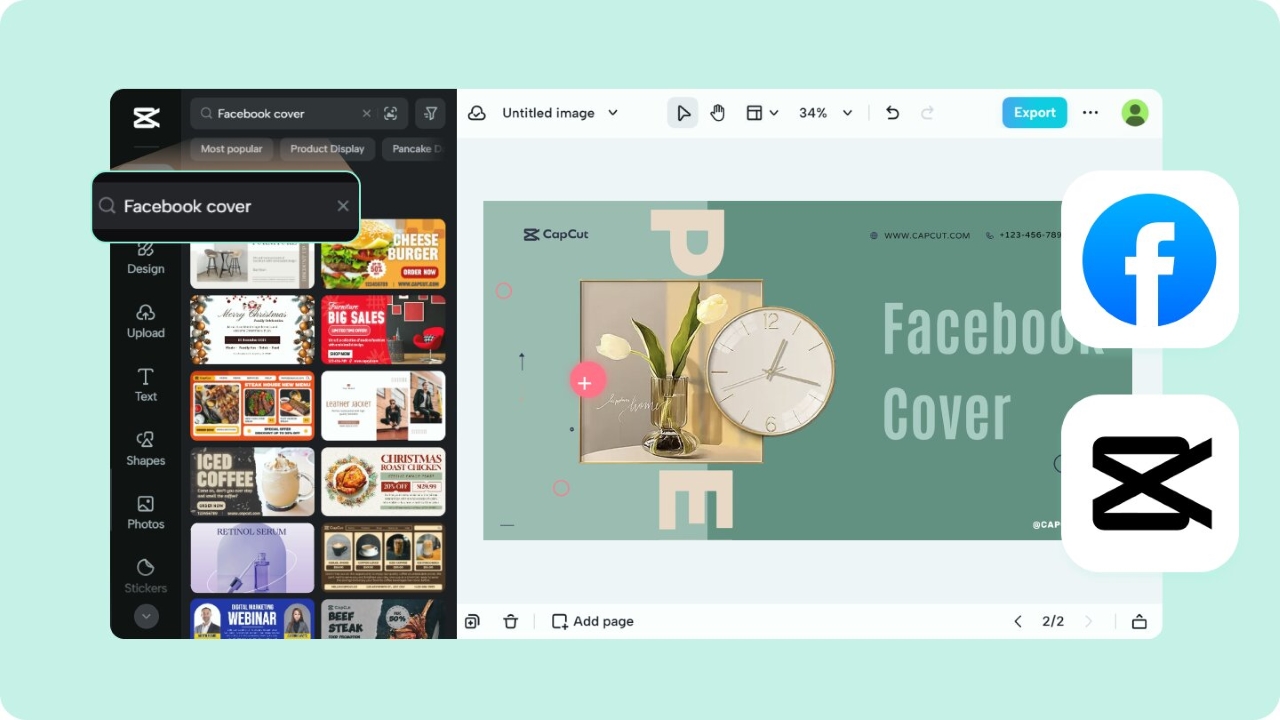1280x720 pixels.
Task: Export the current design
Action: click(x=1034, y=113)
